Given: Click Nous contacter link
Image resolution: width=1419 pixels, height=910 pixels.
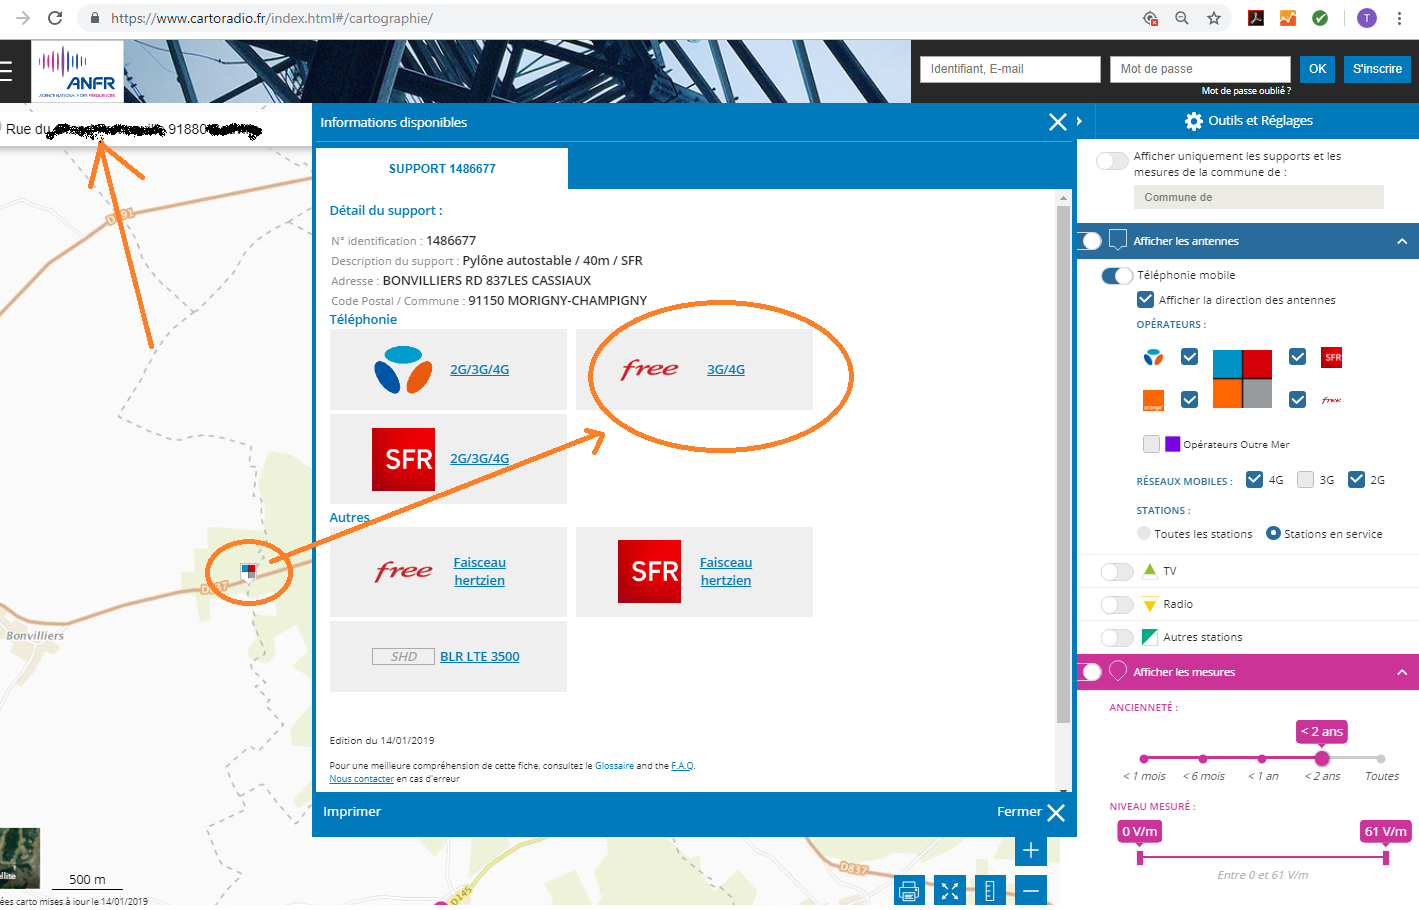Looking at the screenshot, I should point(362,779).
